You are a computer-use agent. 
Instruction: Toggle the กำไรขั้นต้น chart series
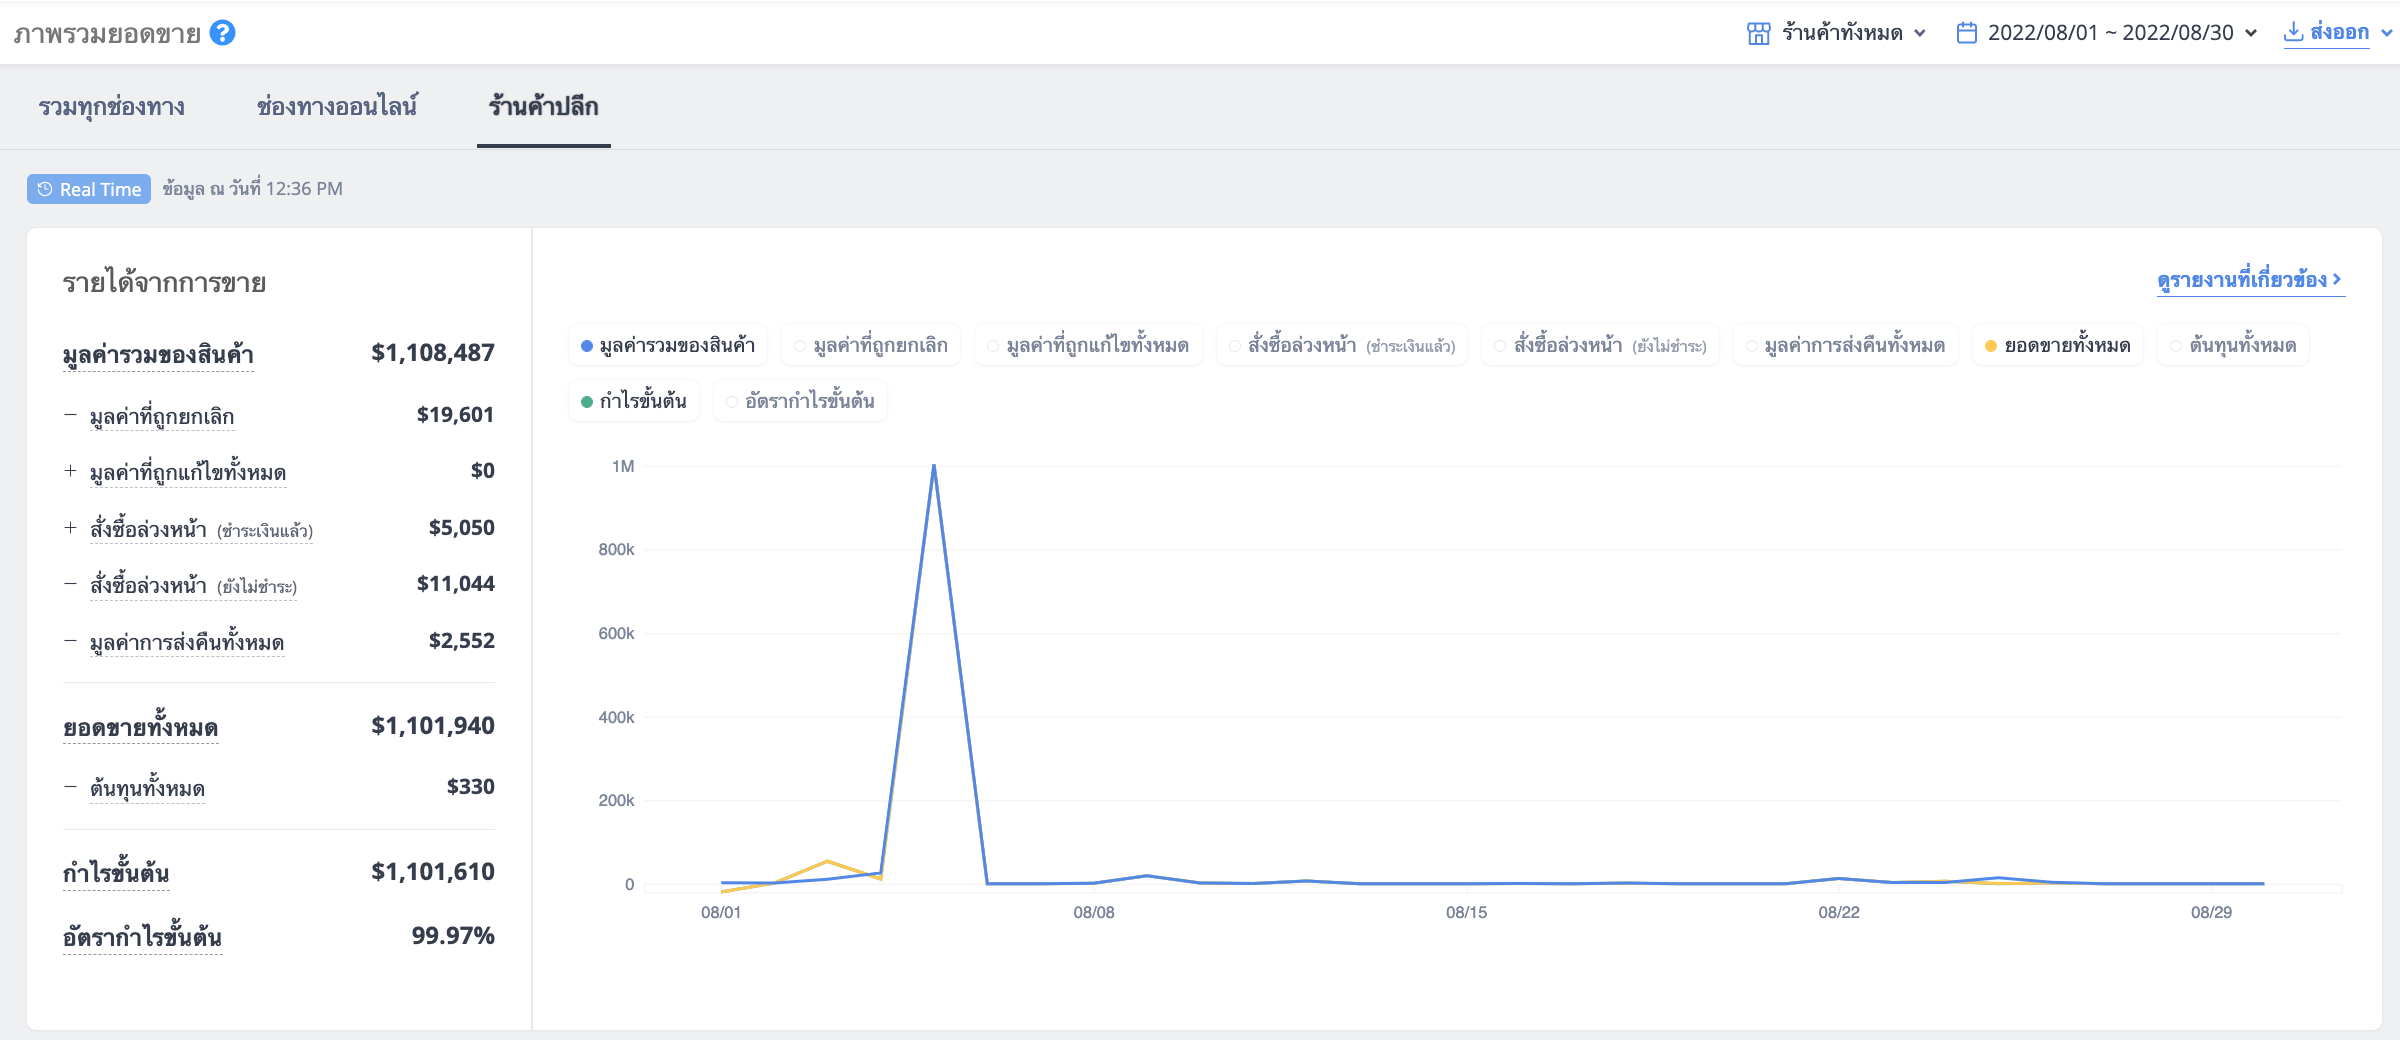[634, 402]
